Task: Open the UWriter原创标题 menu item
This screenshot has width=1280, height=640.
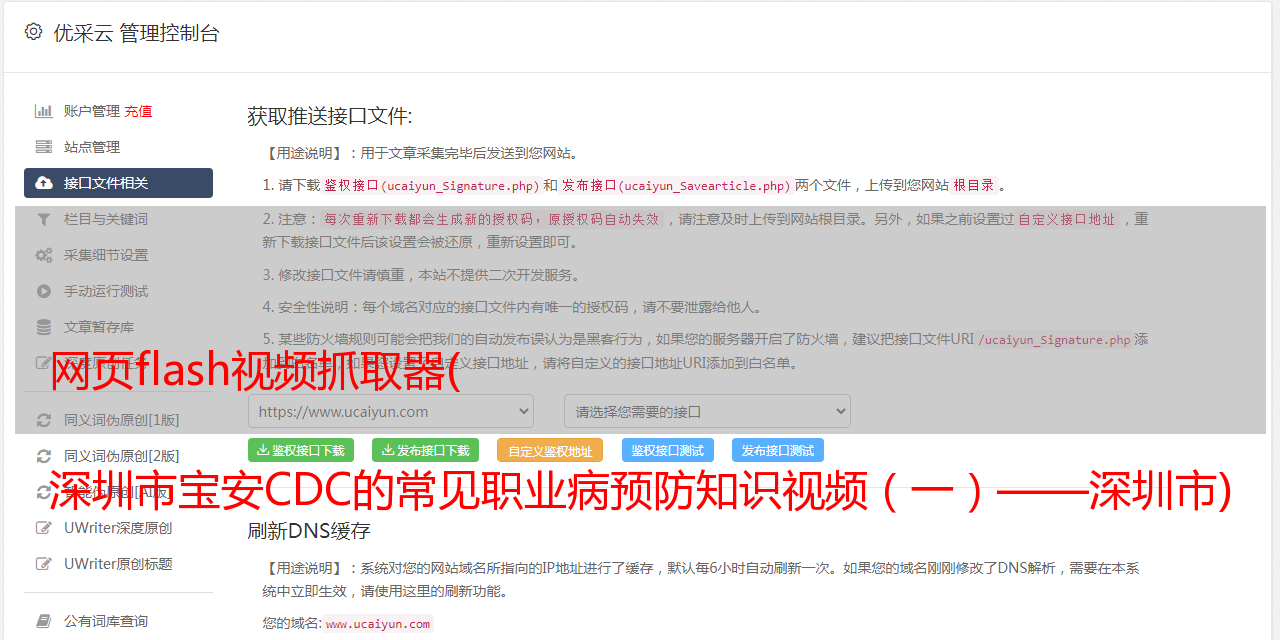Action: (118, 564)
